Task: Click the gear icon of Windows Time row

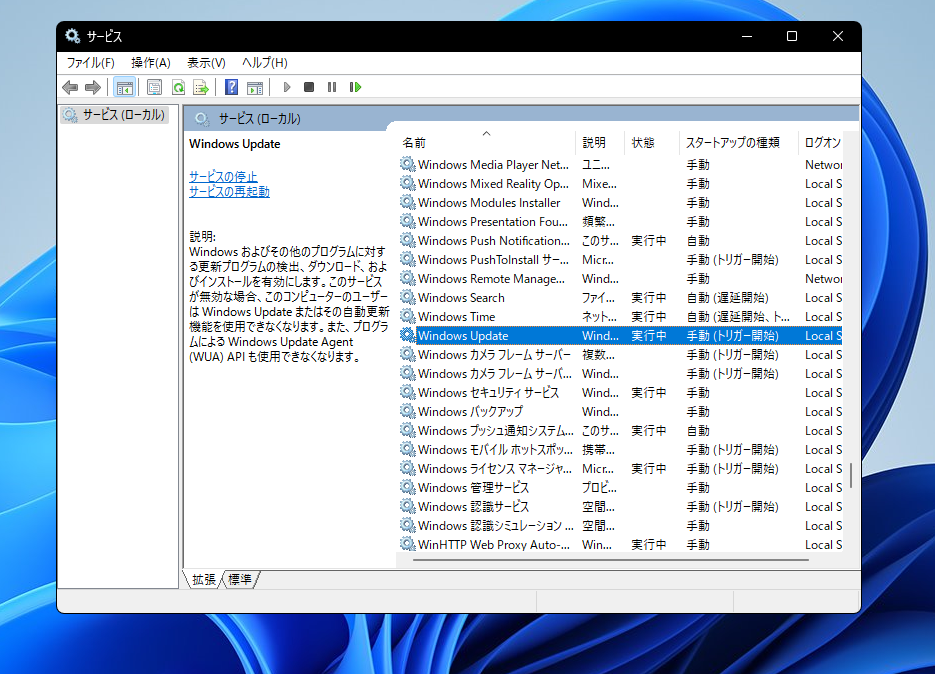Action: 407,316
